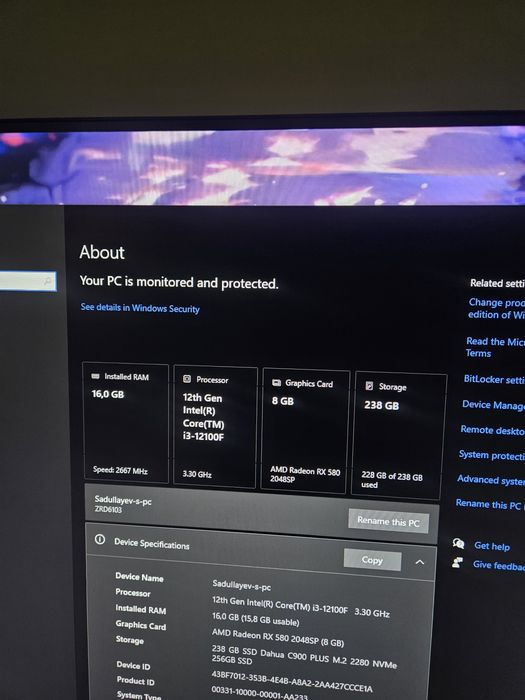Open Read the Microsoft Terms link
The height and width of the screenshot is (700, 525).
pos(495,347)
